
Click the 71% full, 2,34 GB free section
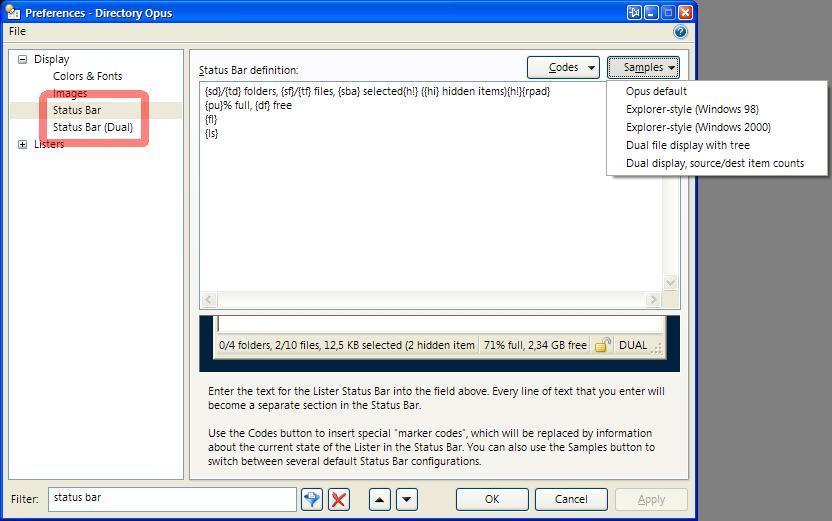coord(535,345)
